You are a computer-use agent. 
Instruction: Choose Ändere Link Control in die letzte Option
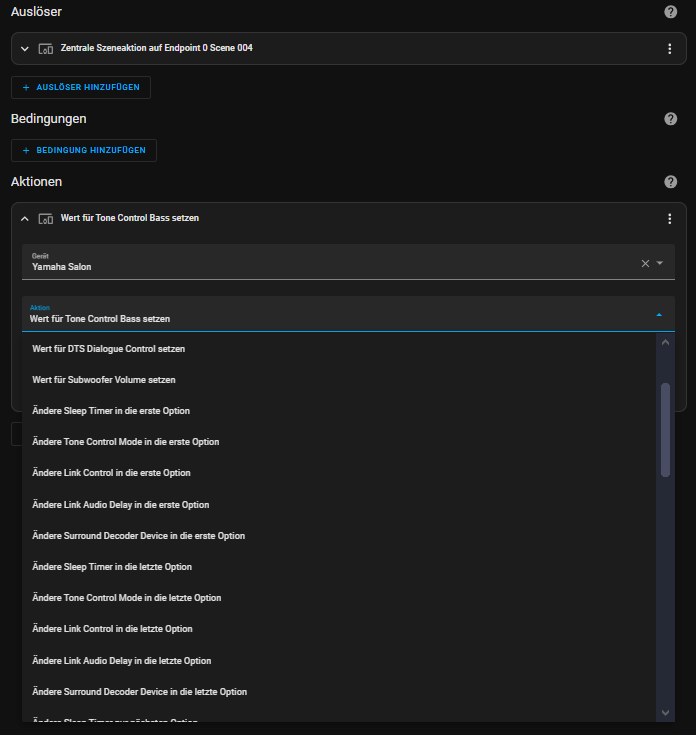[338, 629]
